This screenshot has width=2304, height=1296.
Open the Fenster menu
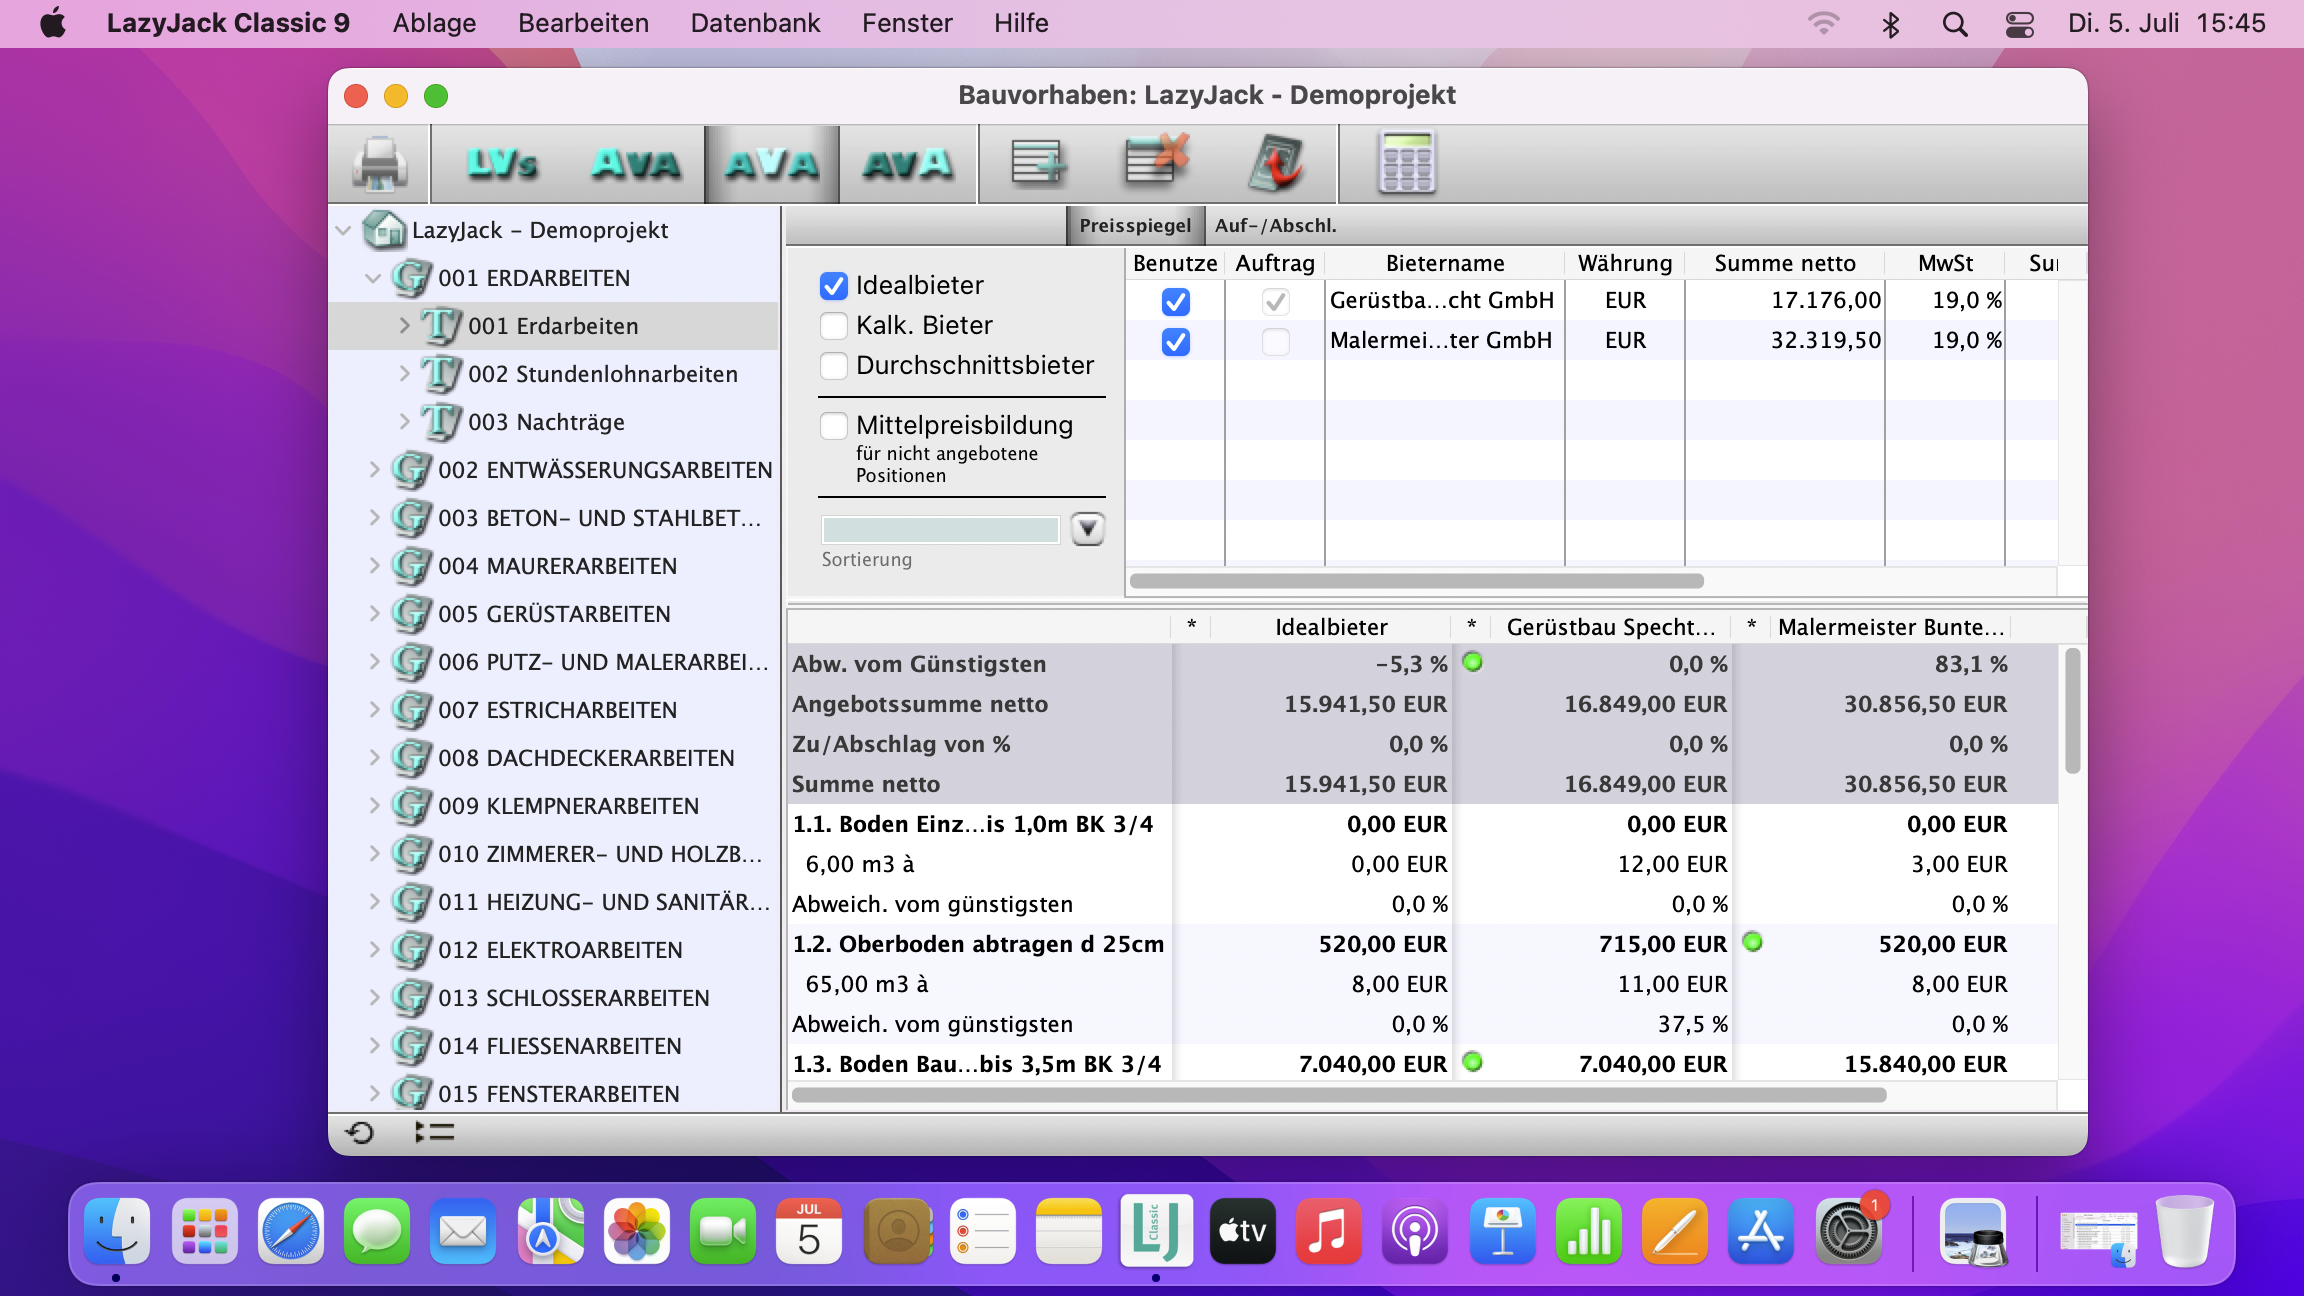[x=907, y=24]
